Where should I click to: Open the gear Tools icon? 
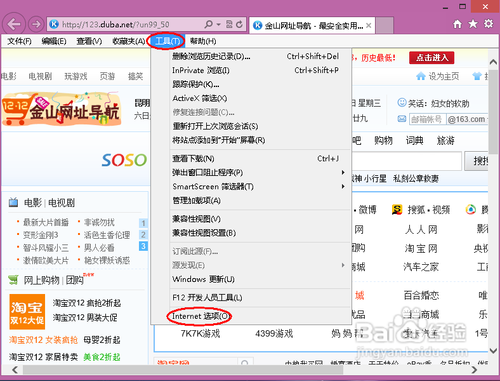coord(489,24)
